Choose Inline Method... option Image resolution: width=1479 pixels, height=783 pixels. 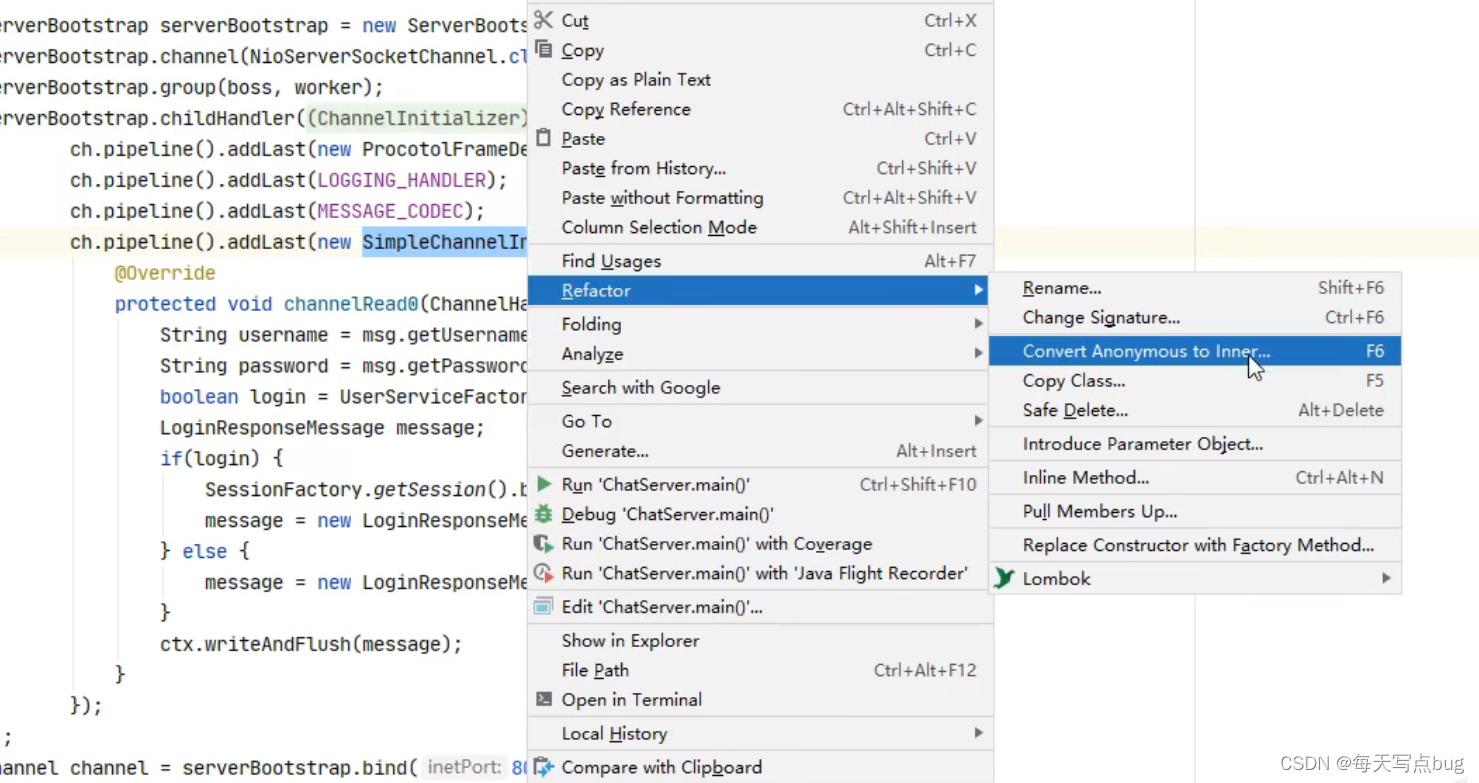[x=1195, y=478]
